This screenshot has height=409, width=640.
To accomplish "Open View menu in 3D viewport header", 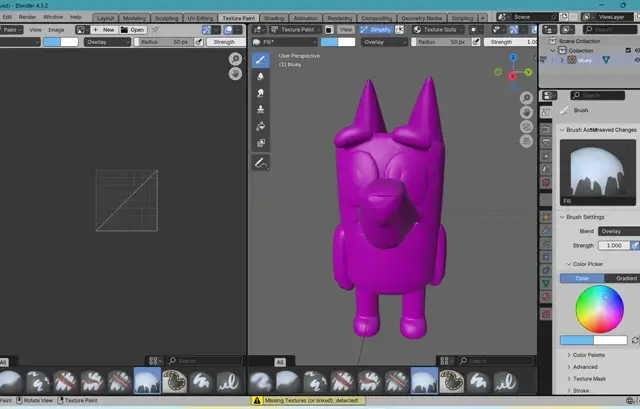I will coord(346,30).
